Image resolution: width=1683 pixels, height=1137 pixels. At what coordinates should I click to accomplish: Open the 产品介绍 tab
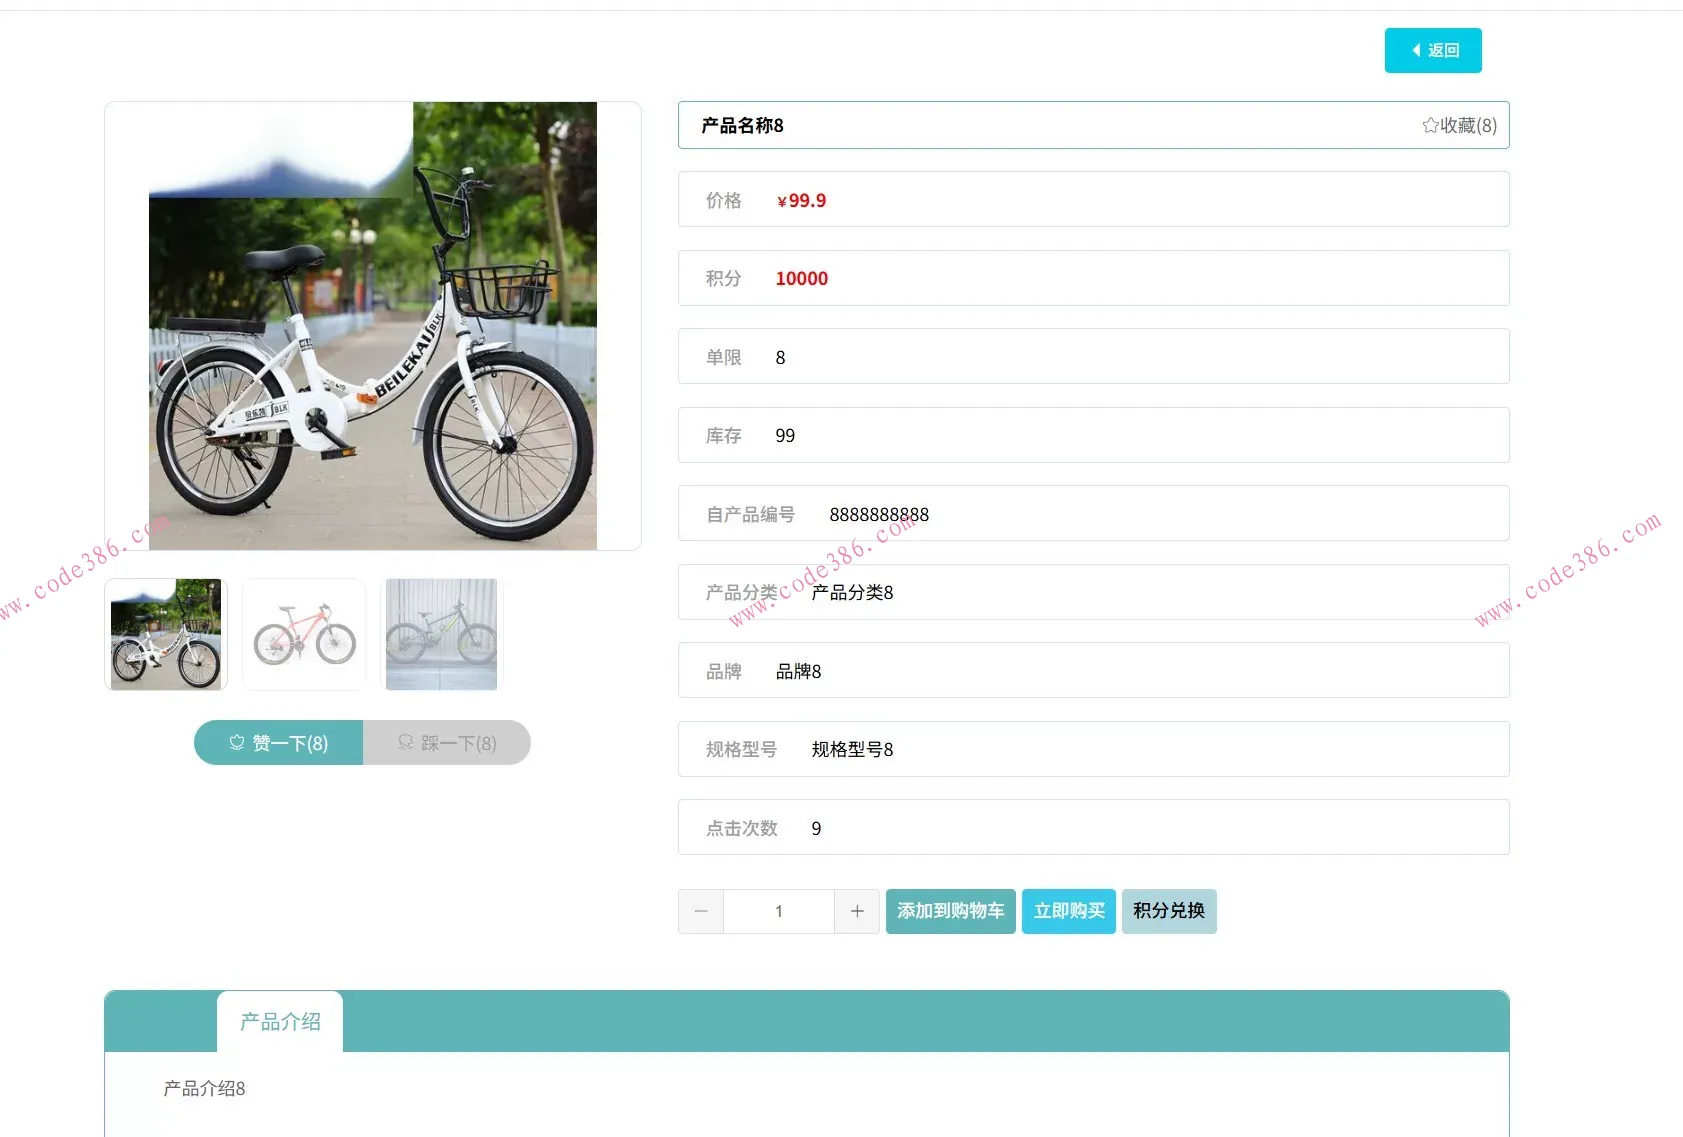[x=280, y=1021]
